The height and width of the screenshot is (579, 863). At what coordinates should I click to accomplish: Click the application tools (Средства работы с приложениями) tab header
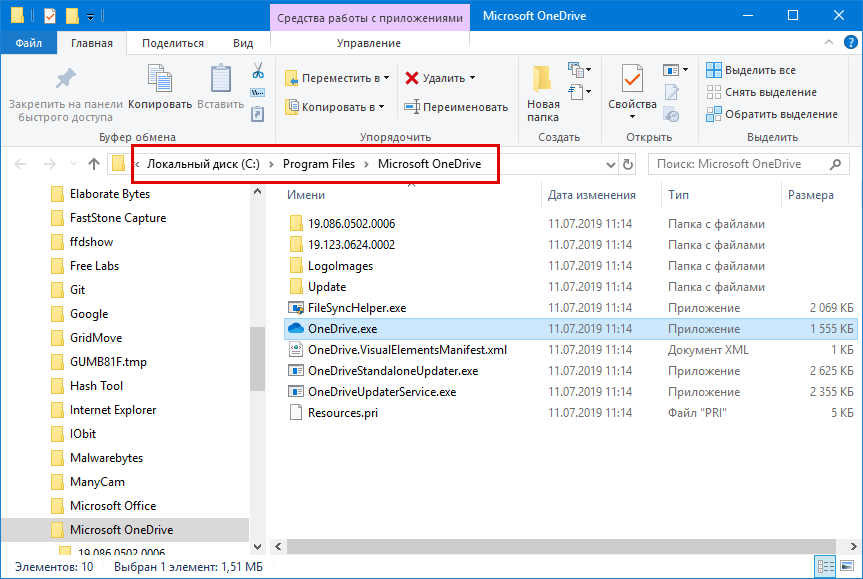click(370, 18)
